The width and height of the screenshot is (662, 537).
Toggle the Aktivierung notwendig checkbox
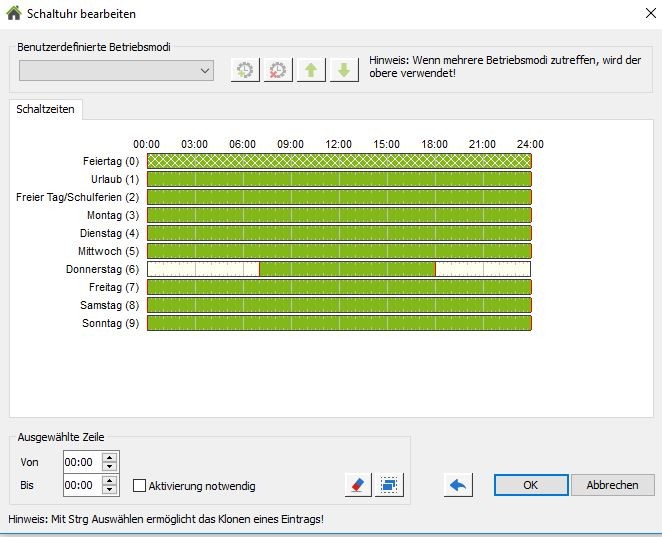(x=139, y=485)
